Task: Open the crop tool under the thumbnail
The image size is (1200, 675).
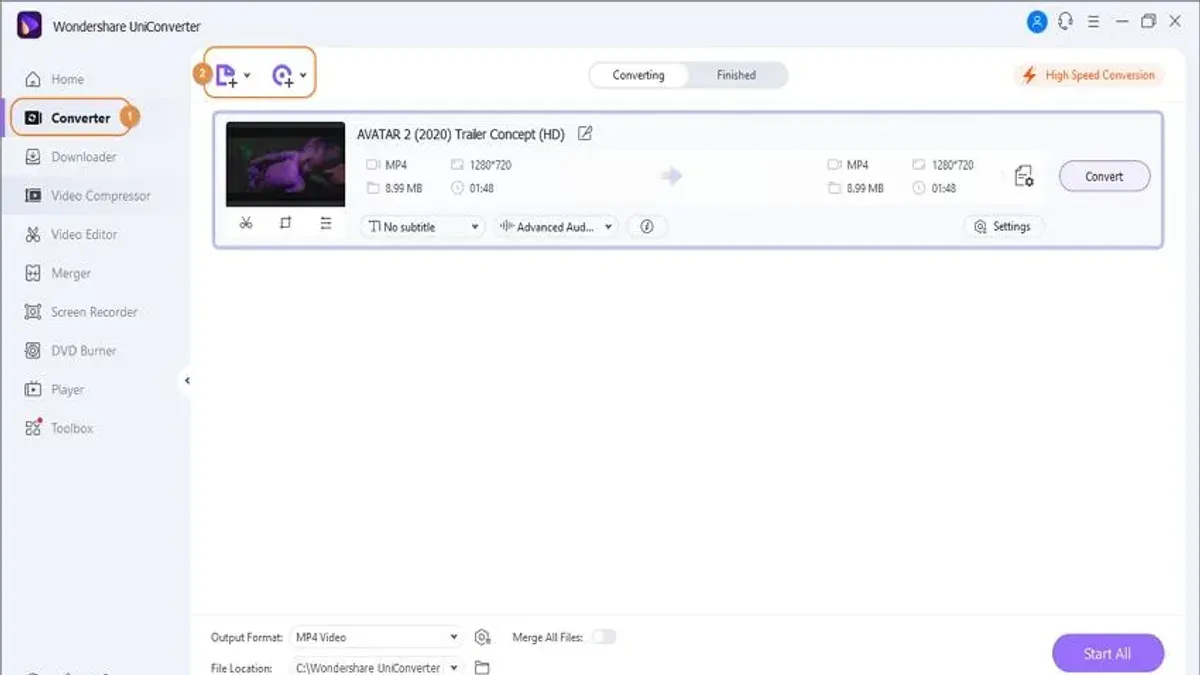Action: 285,224
